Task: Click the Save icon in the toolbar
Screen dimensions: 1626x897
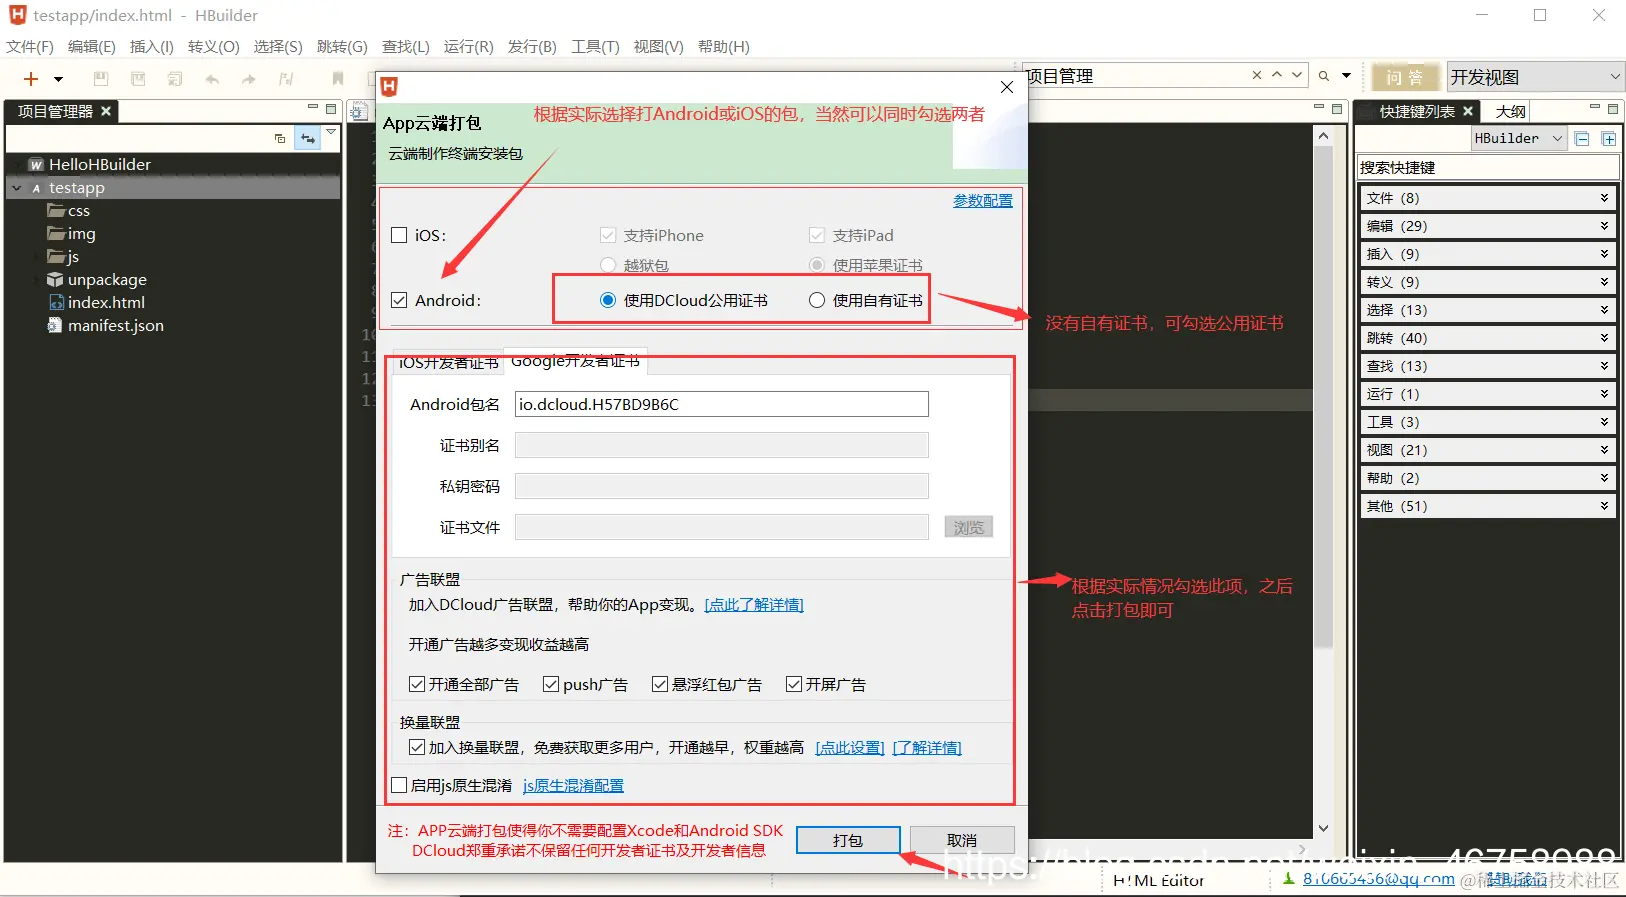Action: 100,79
